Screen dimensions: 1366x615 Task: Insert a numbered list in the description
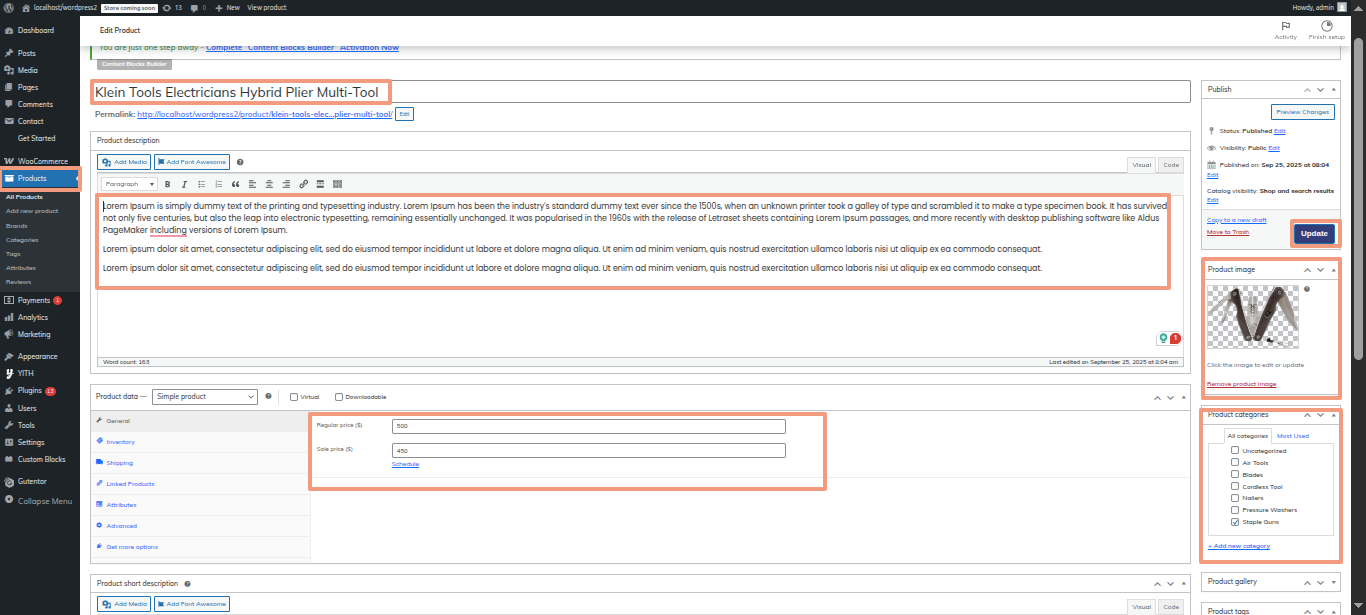[x=218, y=184]
